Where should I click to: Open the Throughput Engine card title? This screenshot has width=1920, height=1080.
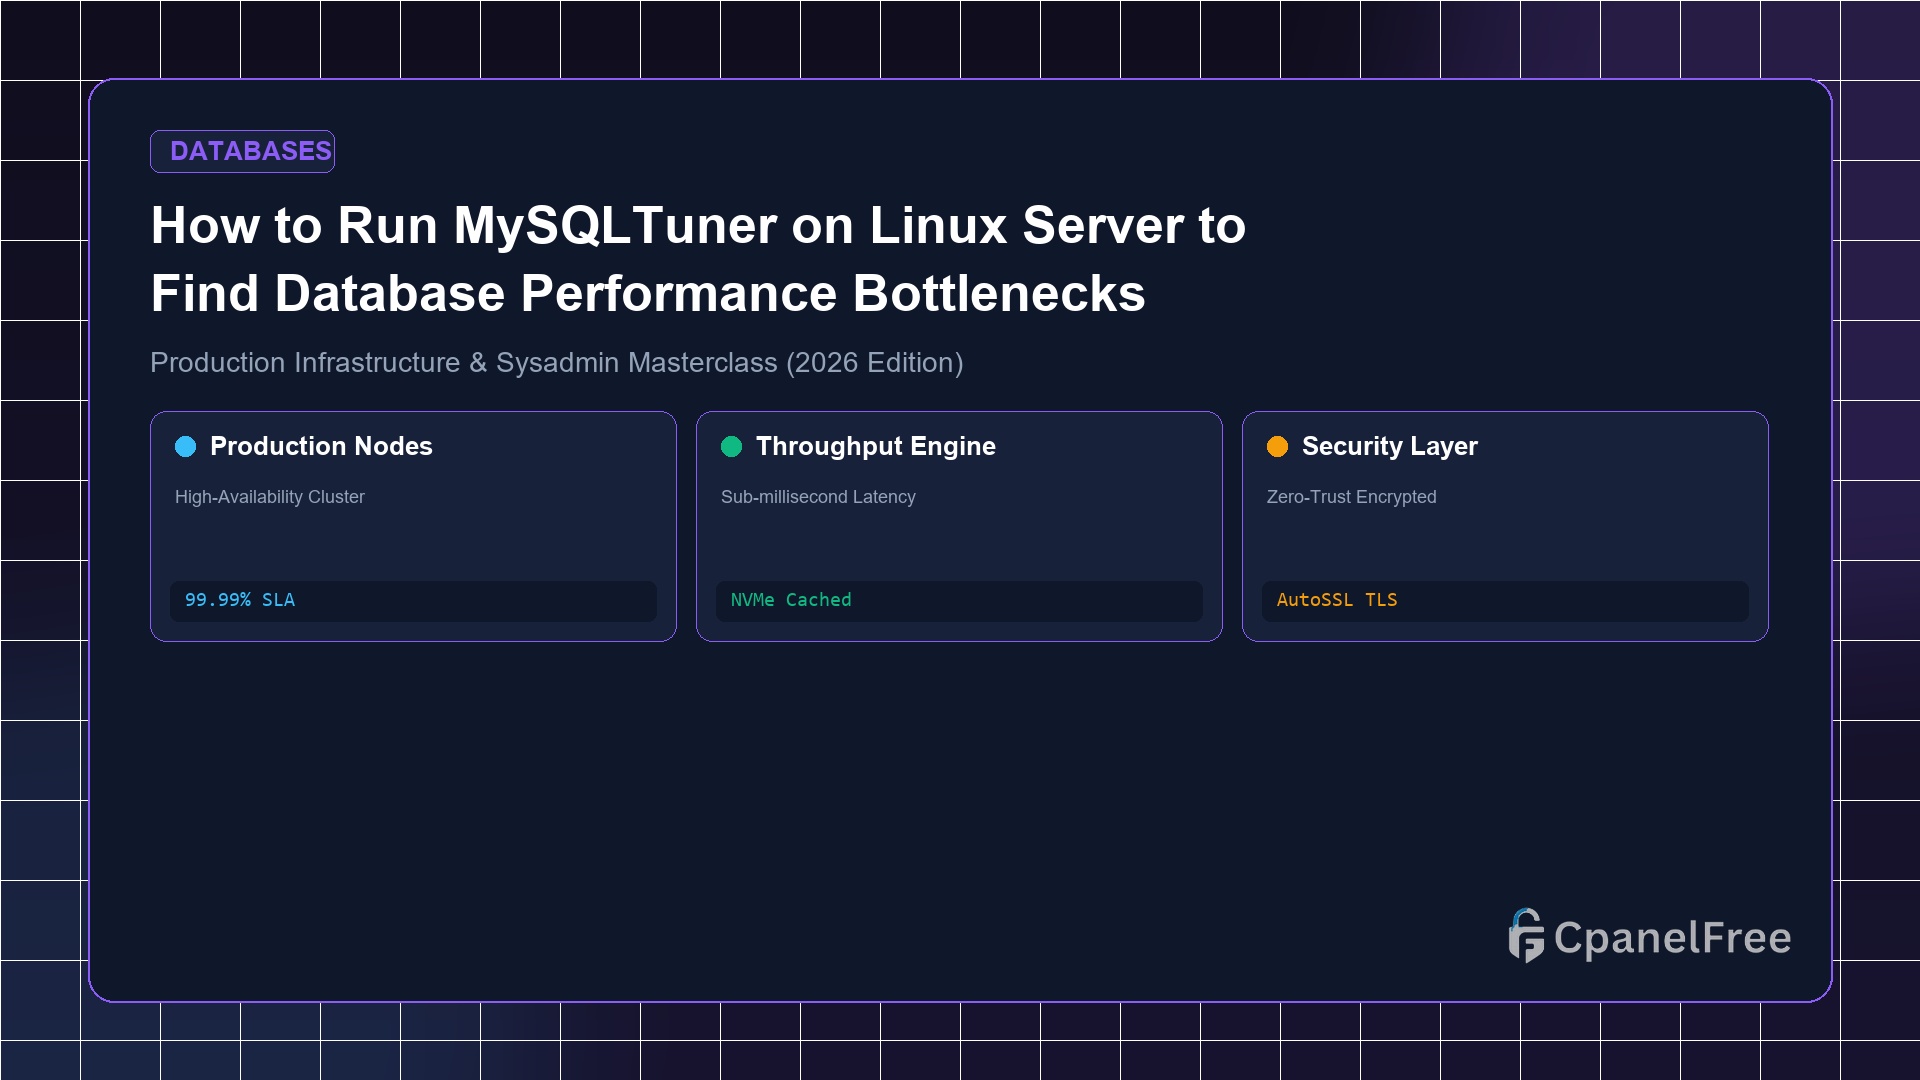(x=876, y=446)
